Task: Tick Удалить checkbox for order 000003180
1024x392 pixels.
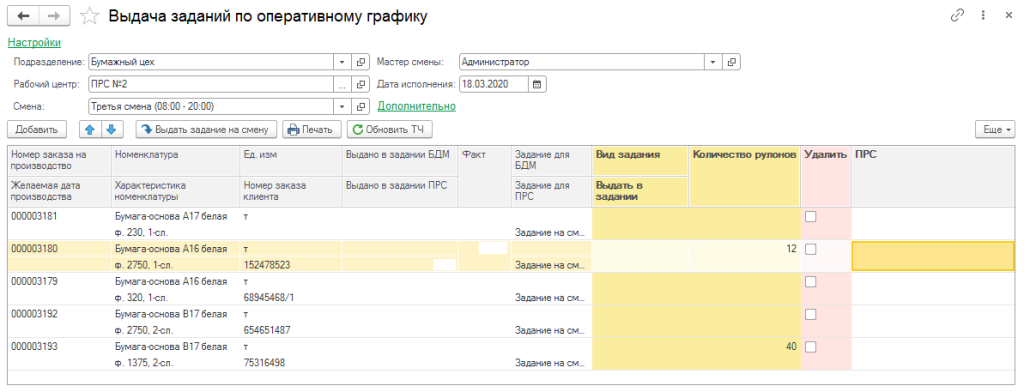Action: point(810,249)
